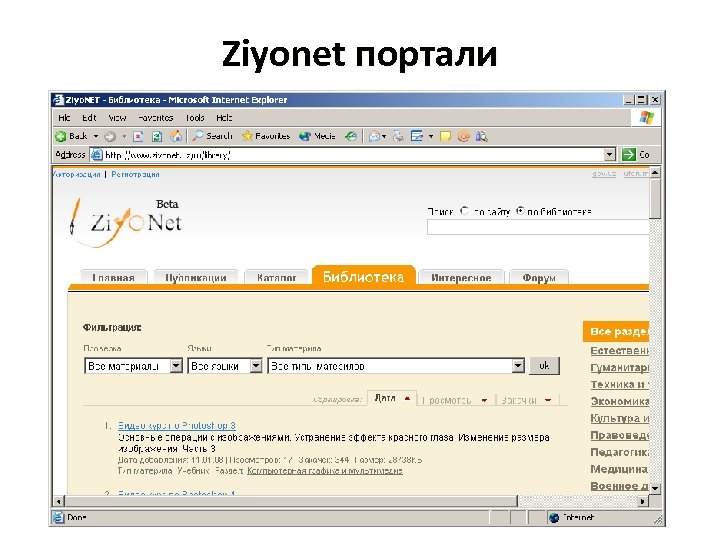The image size is (720, 540).
Task: Open the Edit menu
Action: (89, 118)
